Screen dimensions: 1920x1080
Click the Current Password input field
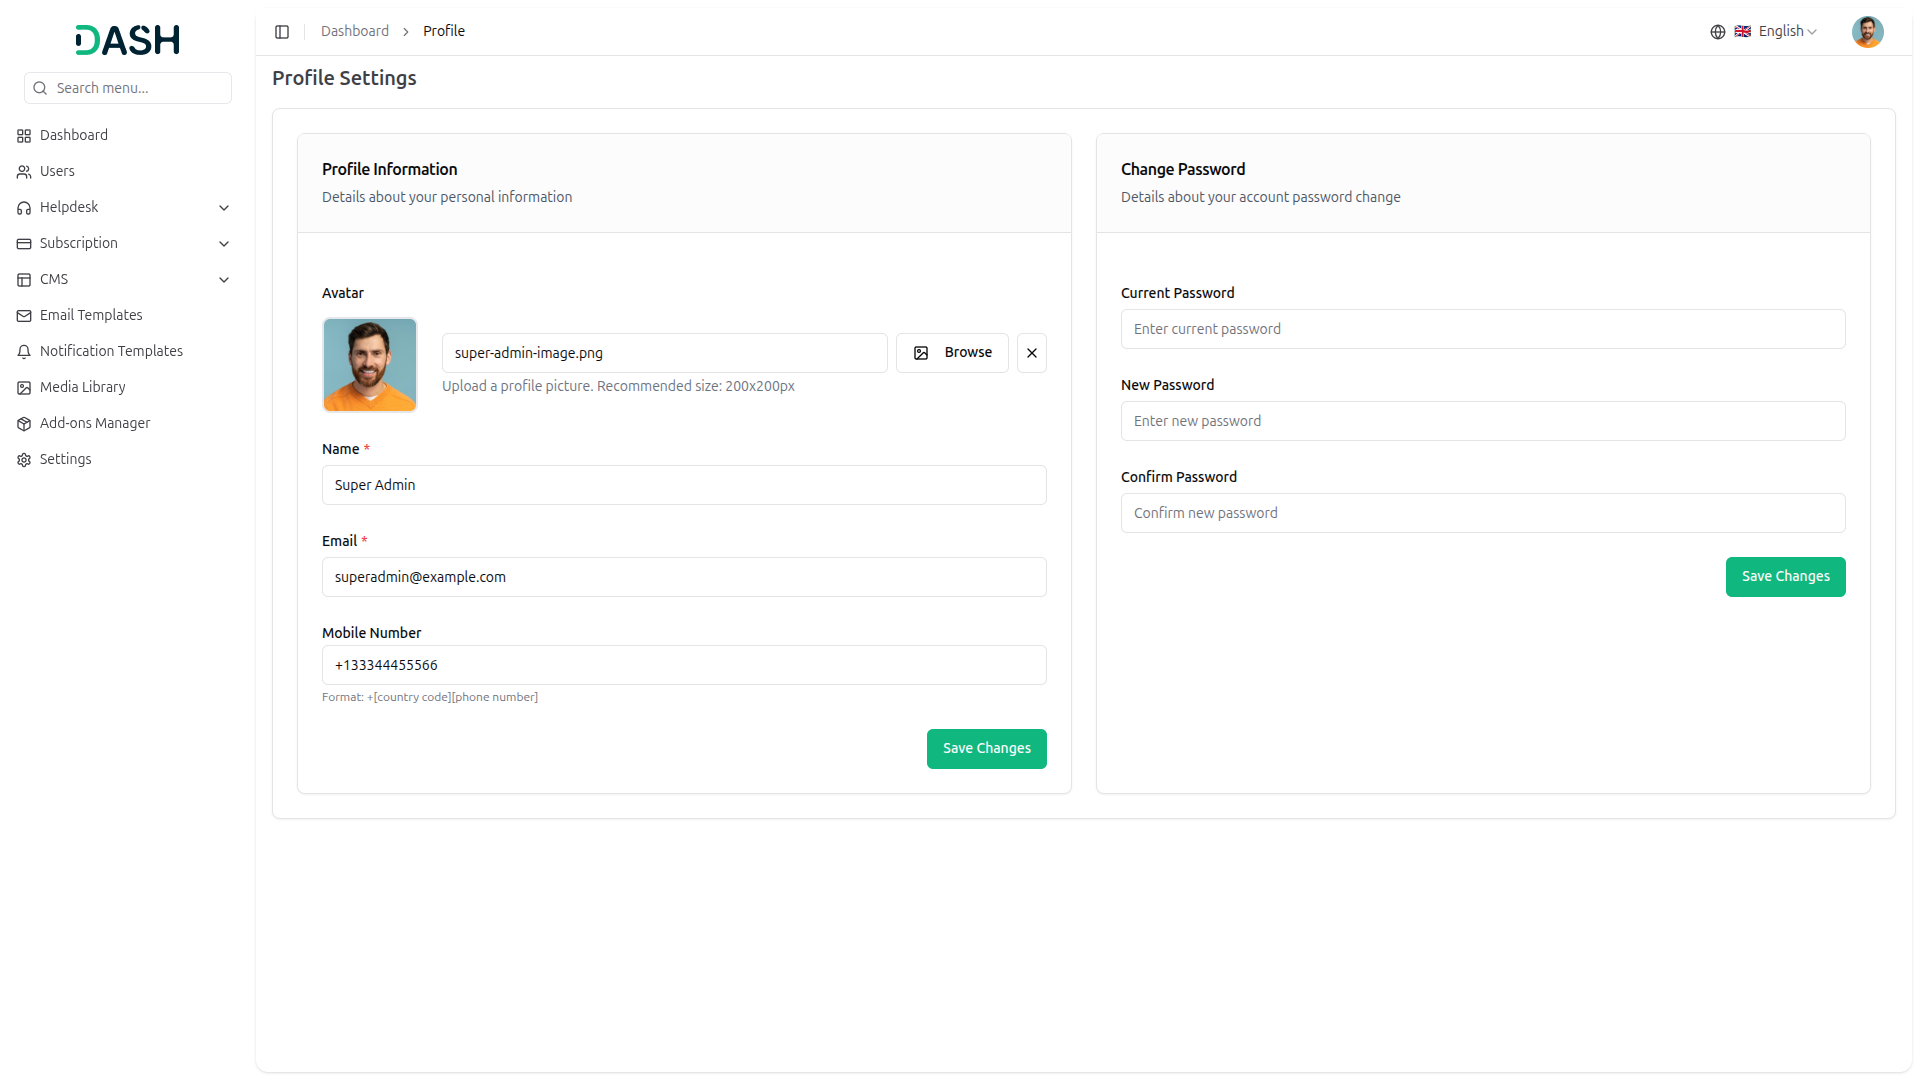coord(1482,329)
